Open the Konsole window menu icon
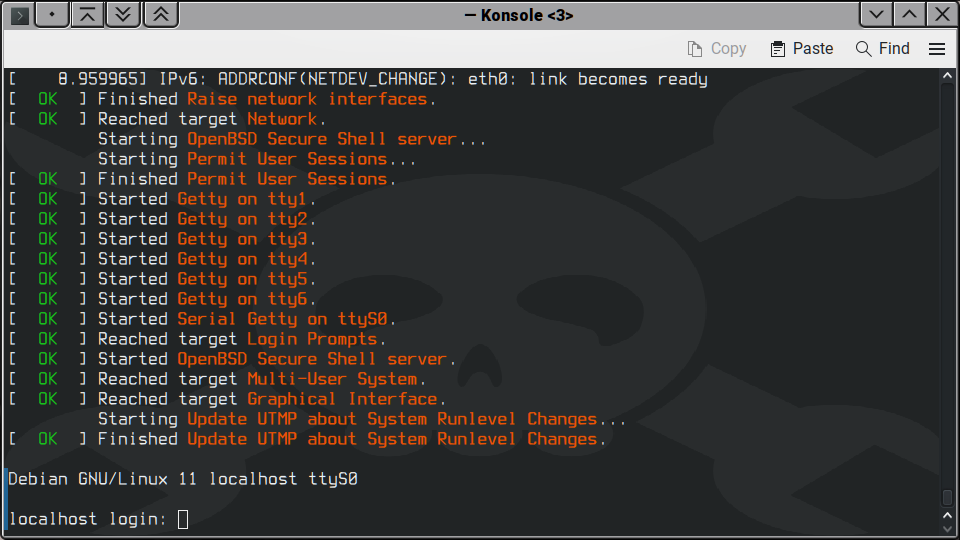The width and height of the screenshot is (960, 540). point(19,15)
